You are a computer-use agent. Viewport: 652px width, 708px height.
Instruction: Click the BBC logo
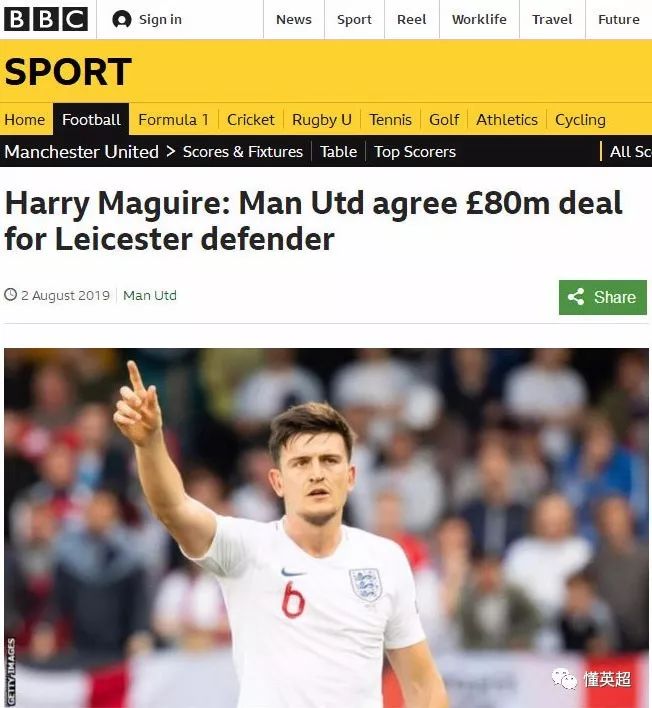click(x=46, y=19)
